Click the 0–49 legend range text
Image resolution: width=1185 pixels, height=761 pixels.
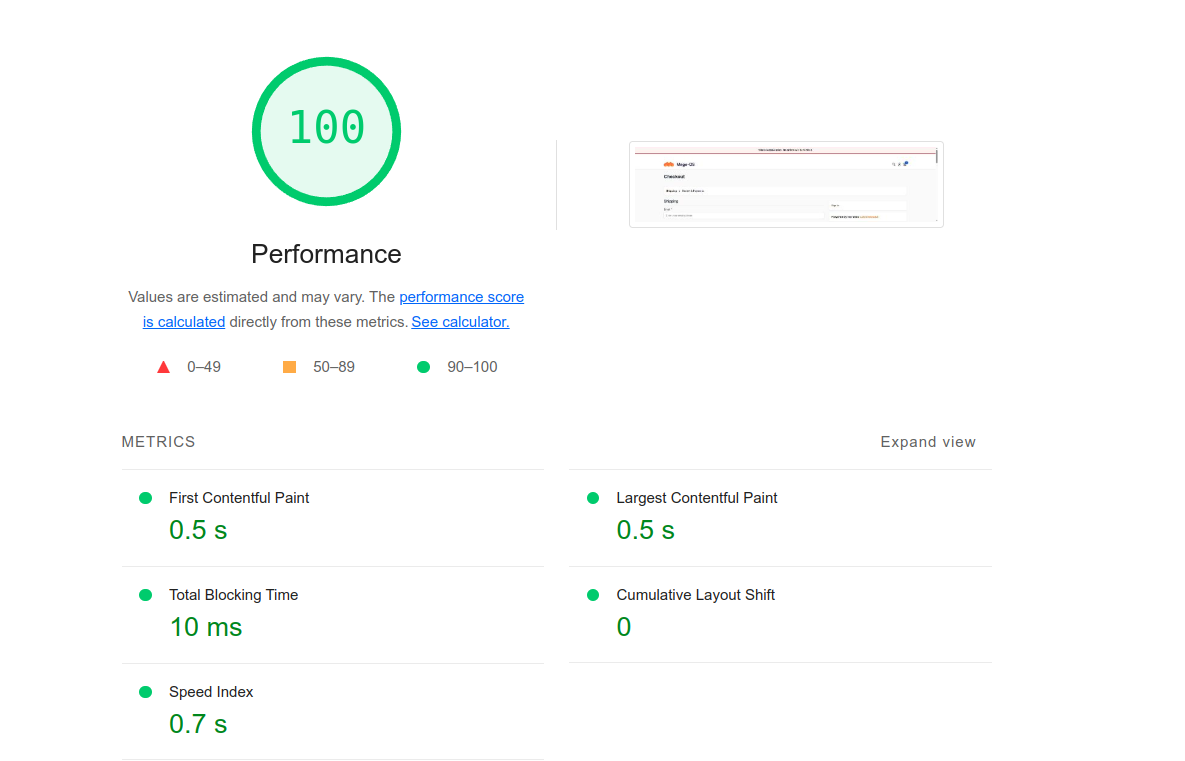[x=204, y=367]
